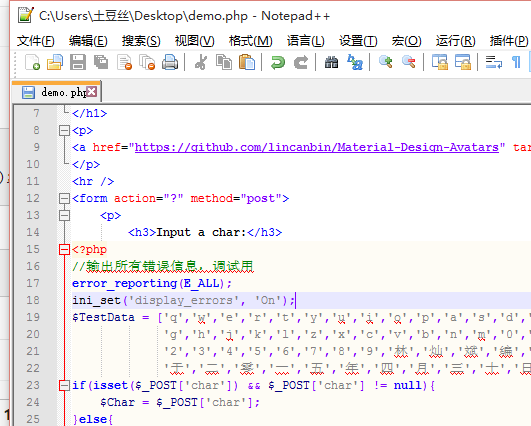This screenshot has width=531, height=426.
Task: Save all files with the stacked floppy icon
Action: [101, 62]
